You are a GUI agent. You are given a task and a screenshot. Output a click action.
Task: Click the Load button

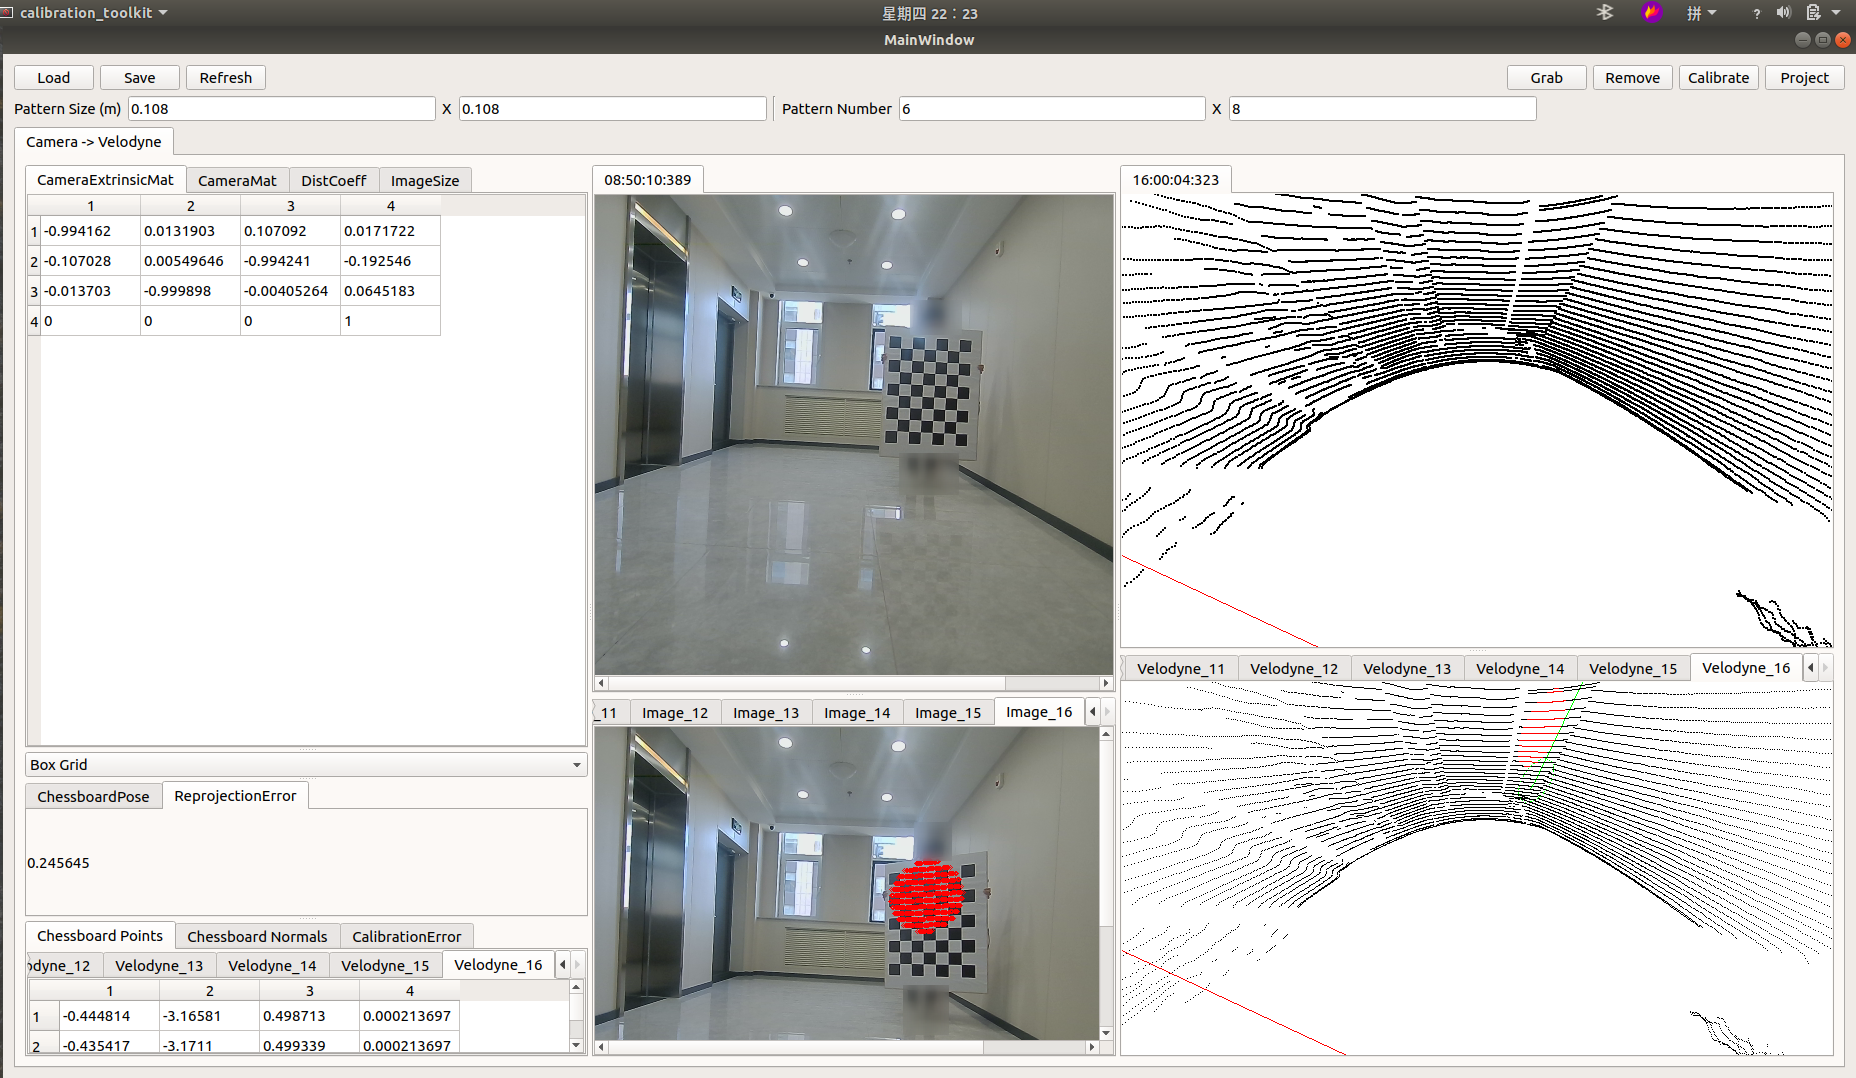tap(54, 78)
